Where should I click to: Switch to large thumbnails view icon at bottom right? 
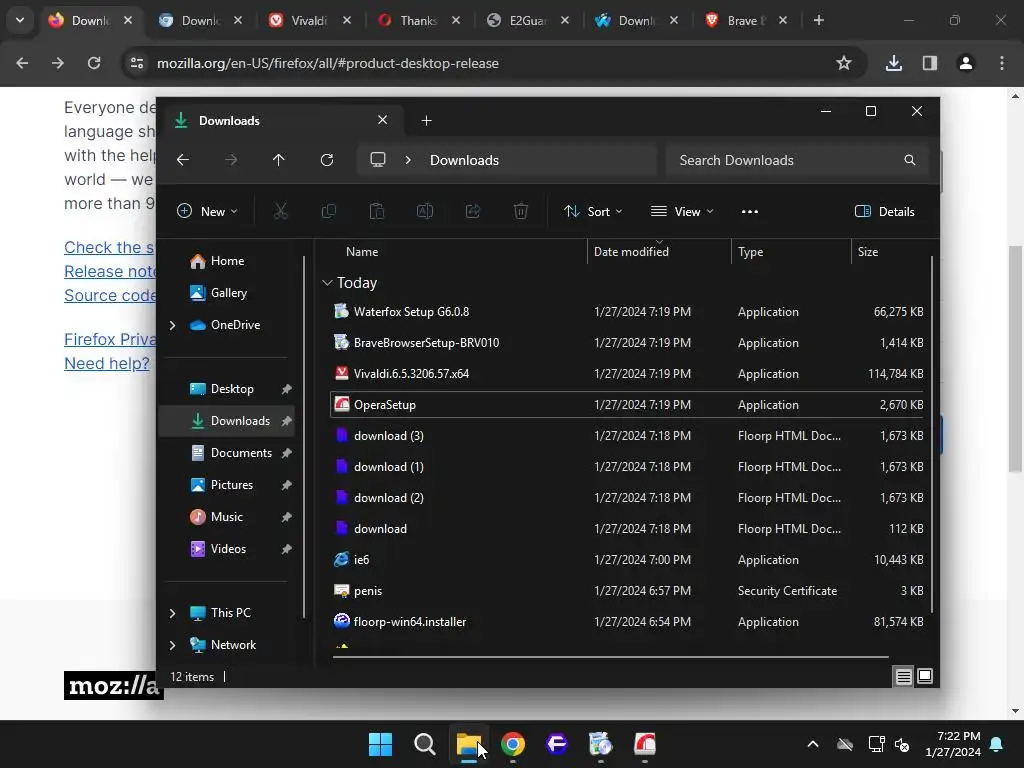coord(925,676)
